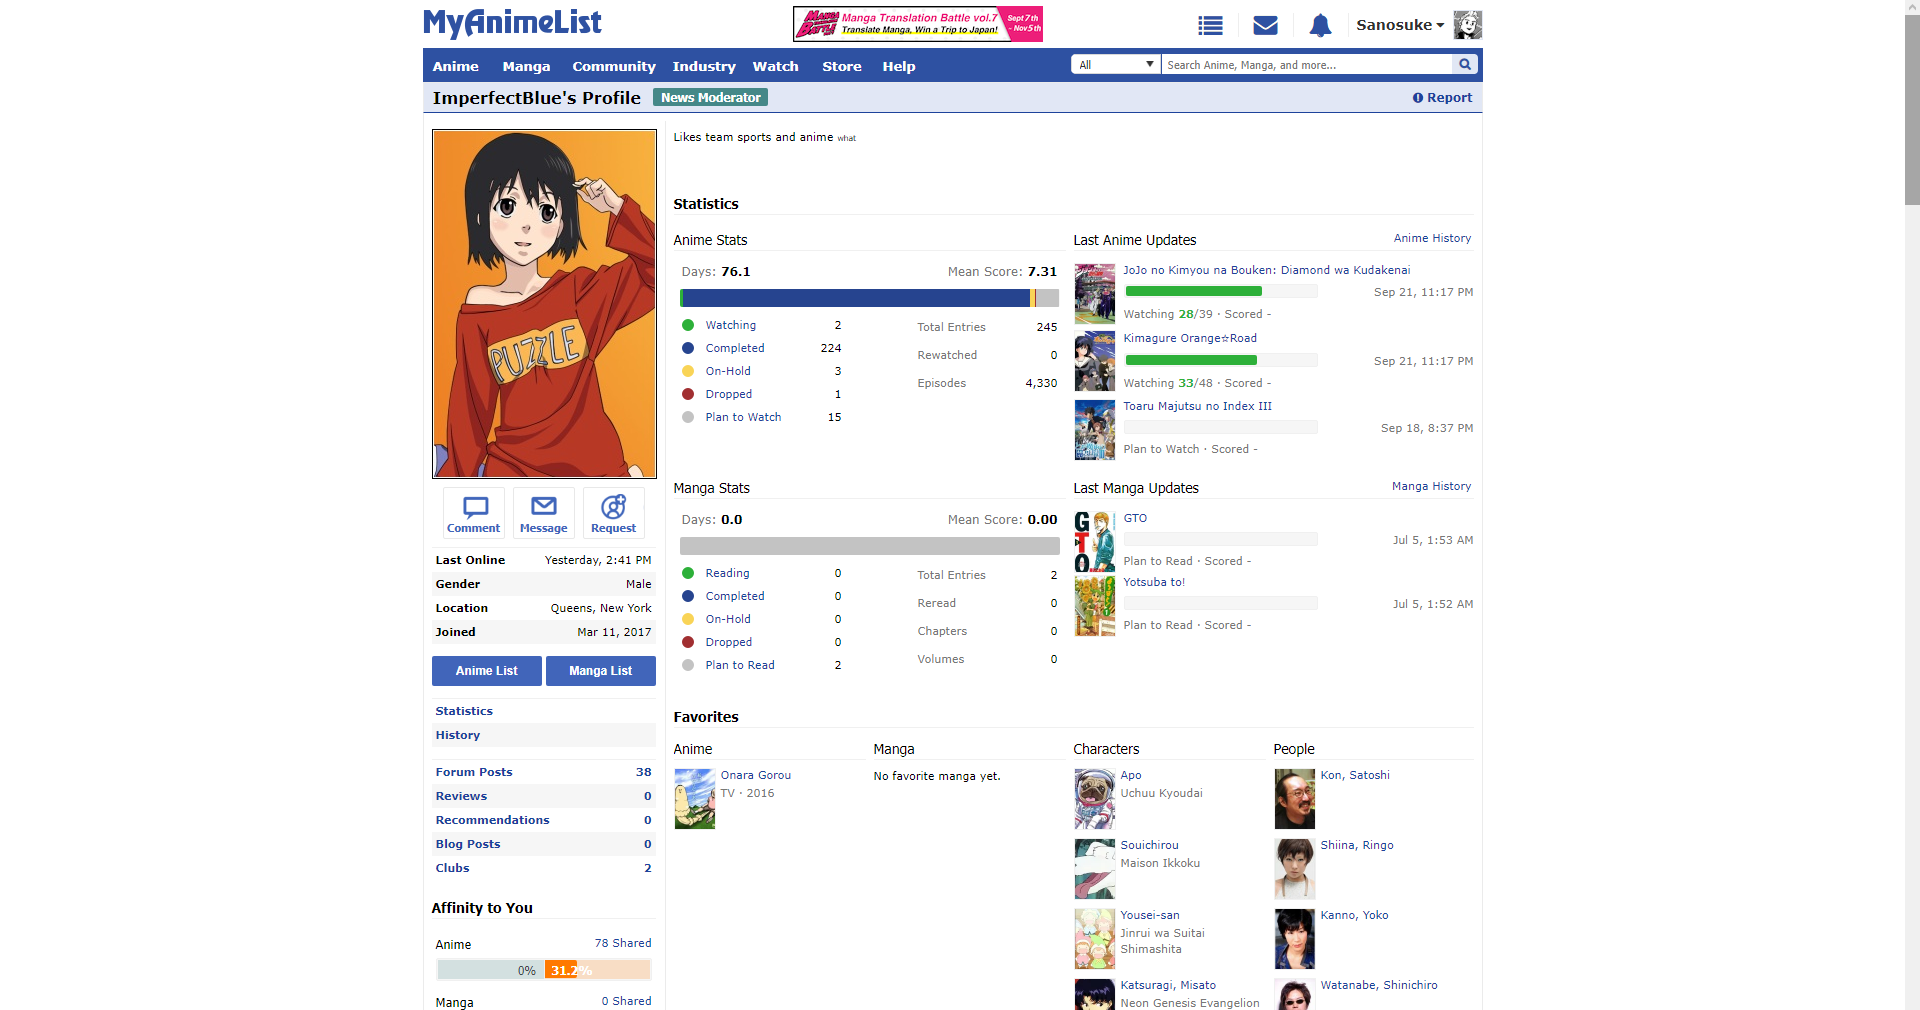This screenshot has height=1010, width=1920.
Task: Click the anime stats progress bar
Action: click(868, 298)
